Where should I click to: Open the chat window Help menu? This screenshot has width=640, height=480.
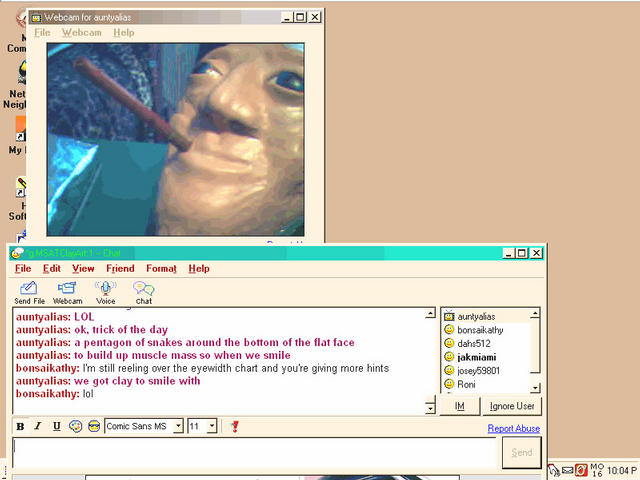pos(199,269)
